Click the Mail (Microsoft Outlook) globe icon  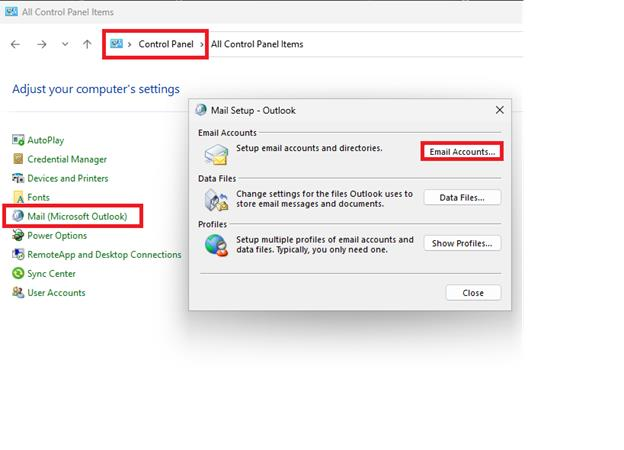(18, 216)
